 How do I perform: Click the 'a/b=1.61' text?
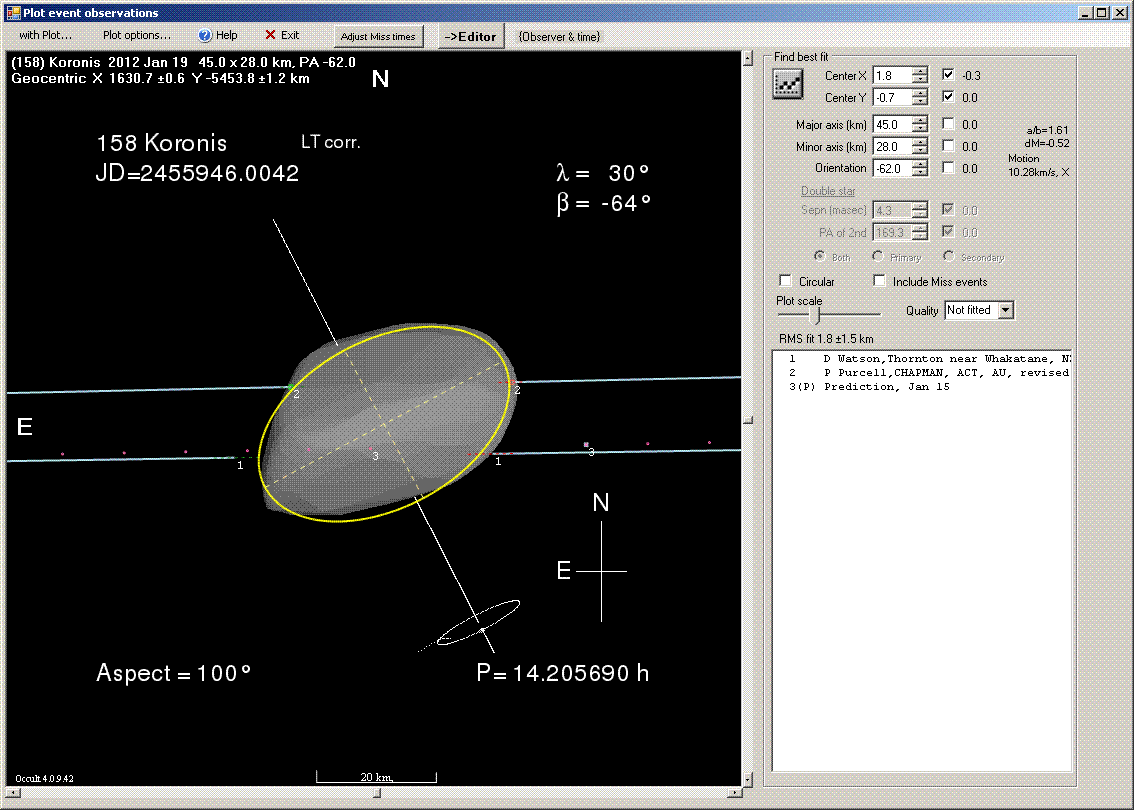1047,130
